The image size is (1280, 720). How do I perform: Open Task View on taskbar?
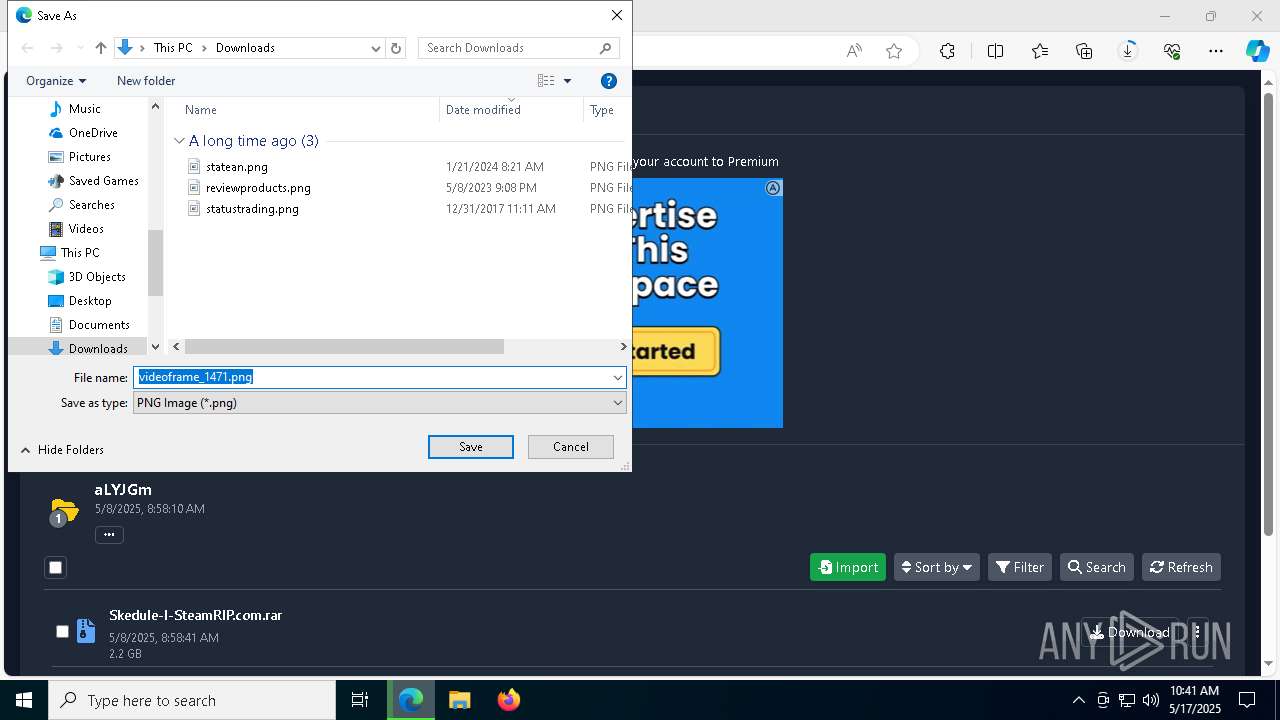click(360, 700)
